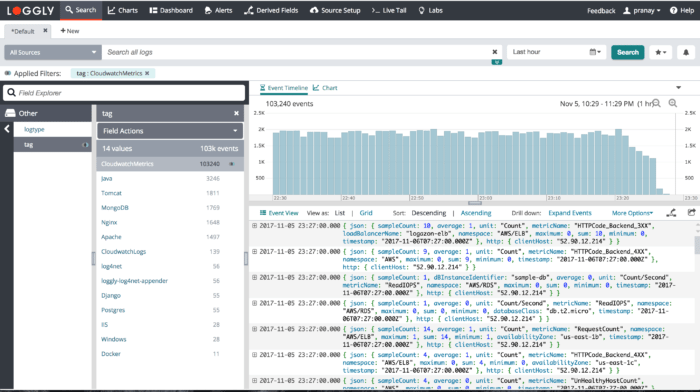Open Derived Fields page
The height and width of the screenshot is (392, 700).
(x=271, y=10)
